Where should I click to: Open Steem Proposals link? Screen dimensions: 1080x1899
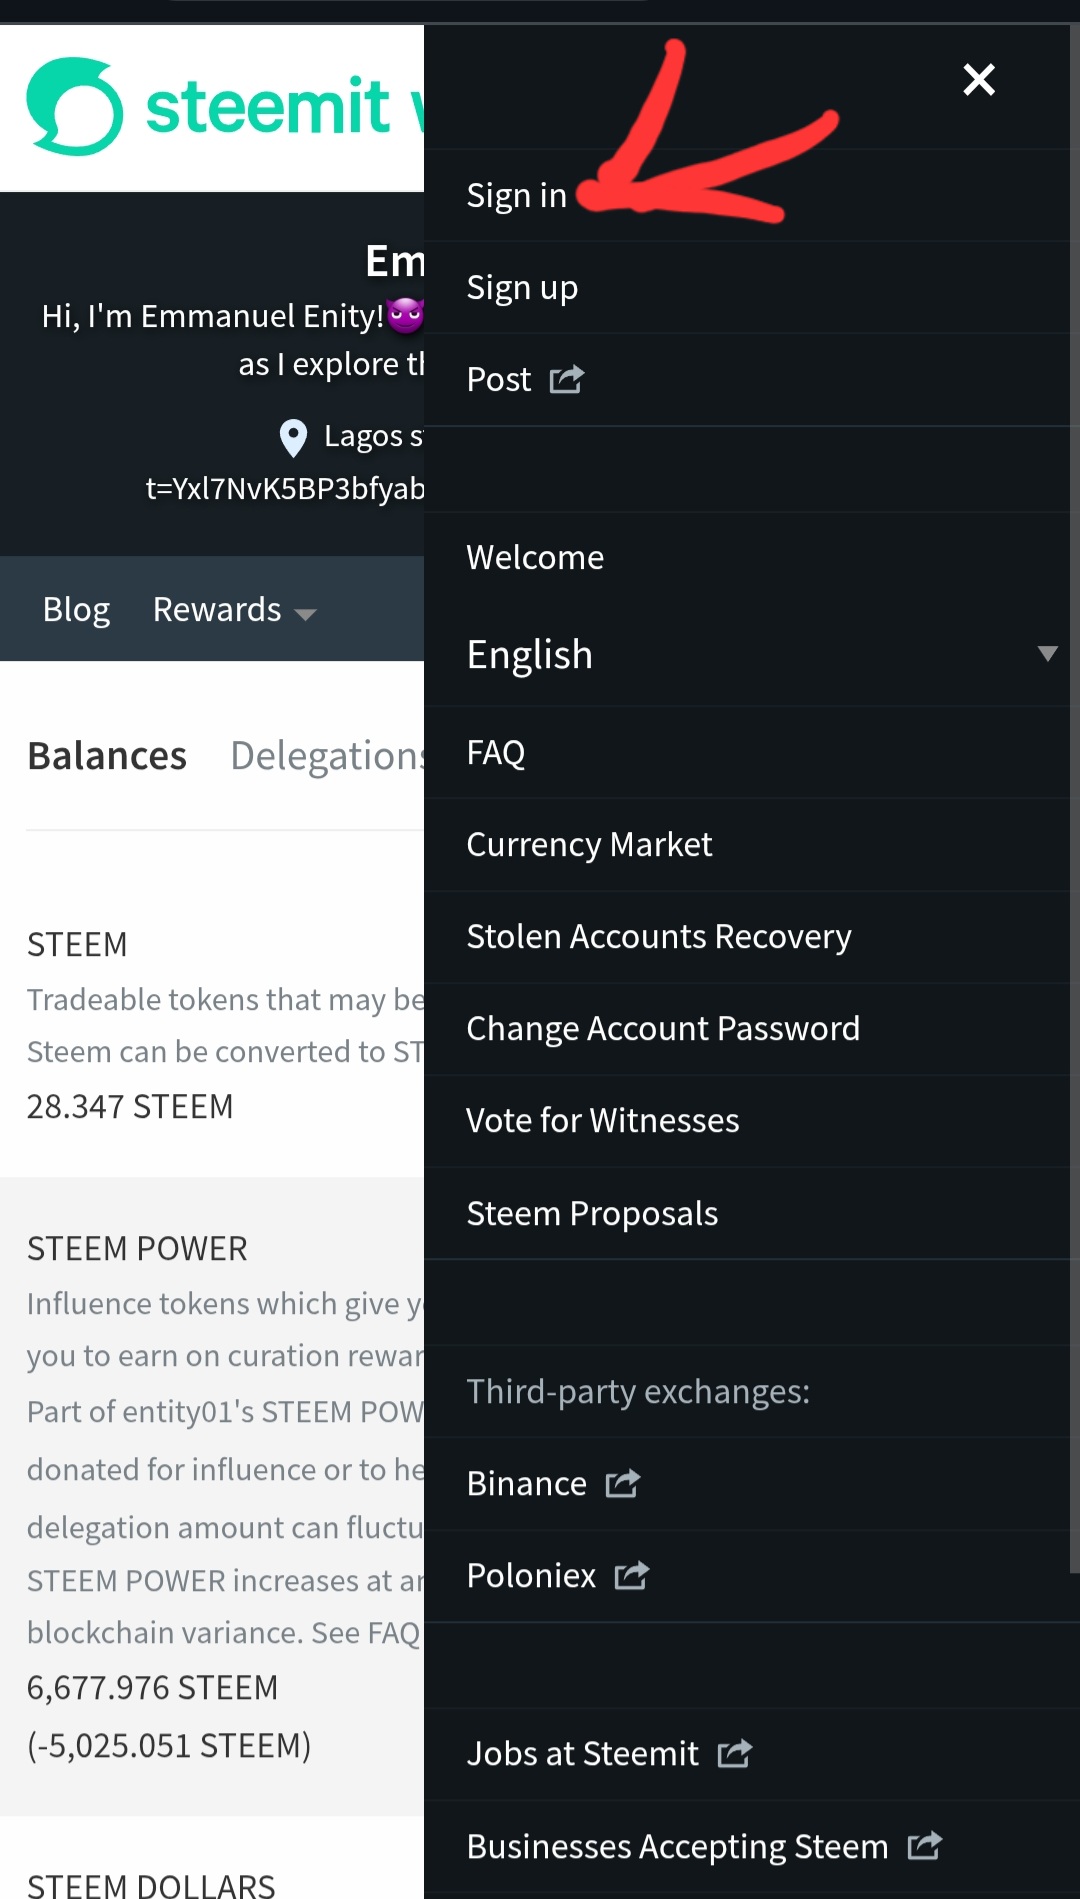[x=592, y=1214]
